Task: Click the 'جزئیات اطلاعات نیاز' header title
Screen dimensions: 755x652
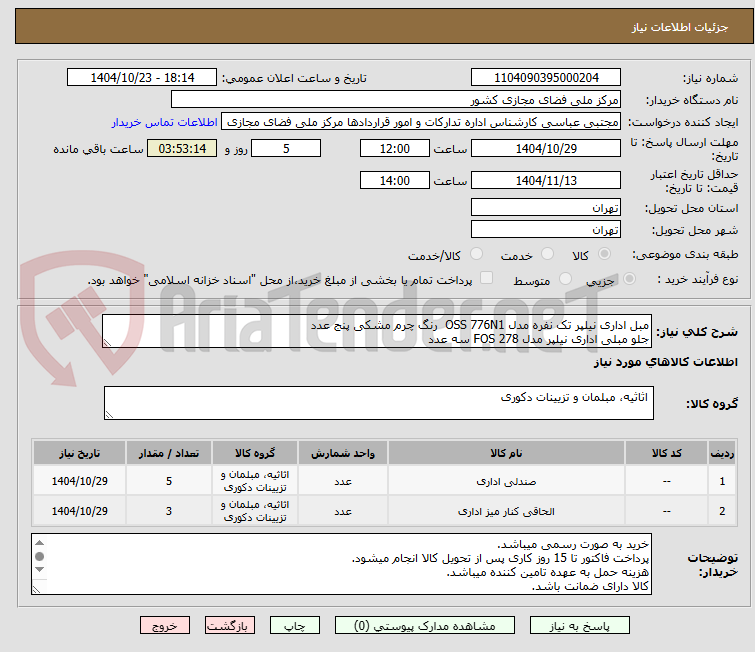Action: pos(680,27)
